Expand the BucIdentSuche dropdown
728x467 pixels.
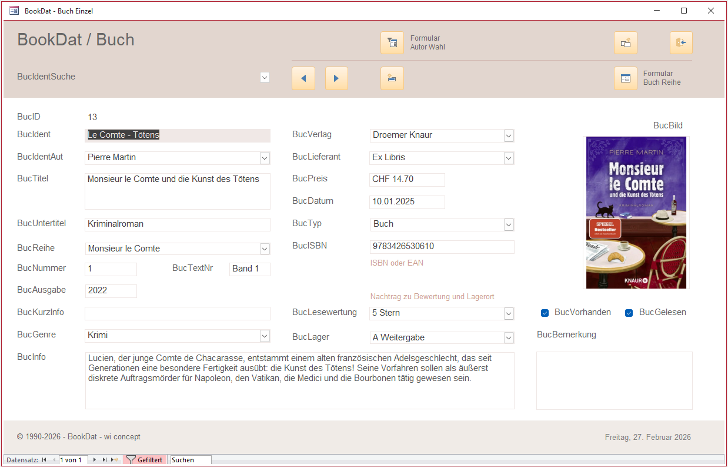(x=265, y=77)
